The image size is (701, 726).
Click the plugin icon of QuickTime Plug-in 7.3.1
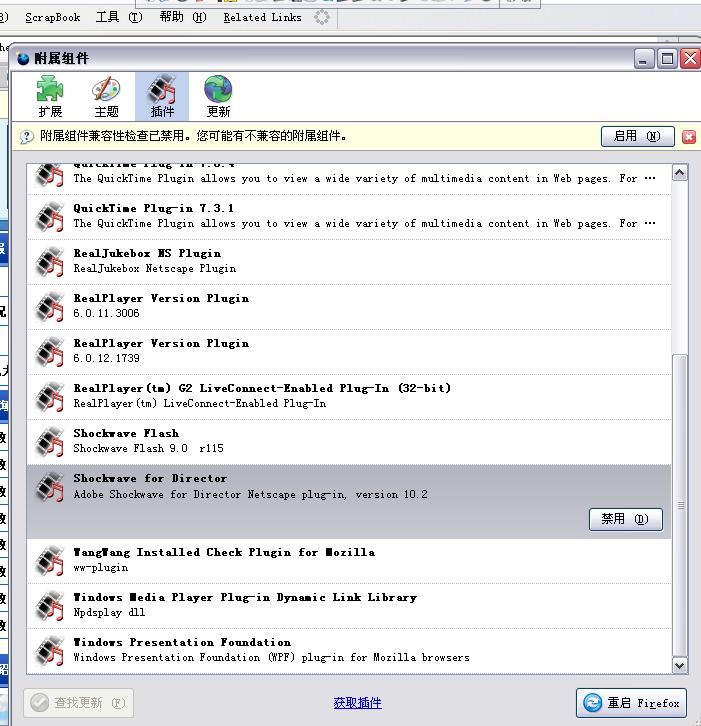point(50,217)
